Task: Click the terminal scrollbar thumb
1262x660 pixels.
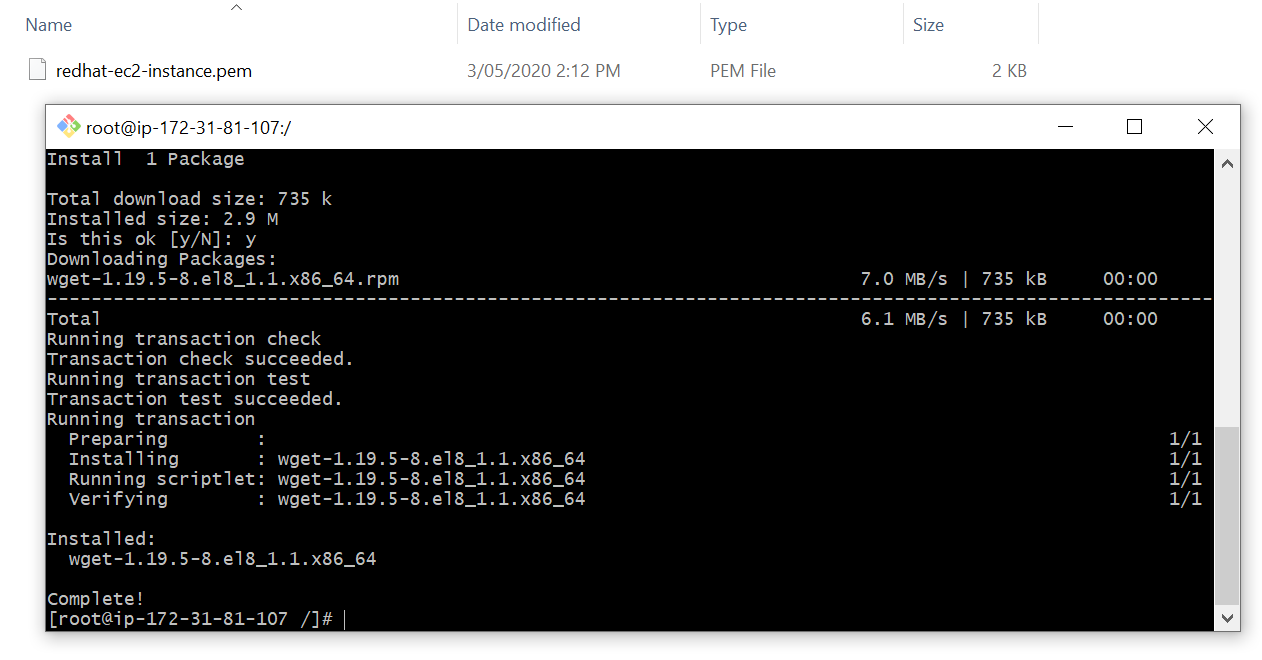Action: 1227,515
